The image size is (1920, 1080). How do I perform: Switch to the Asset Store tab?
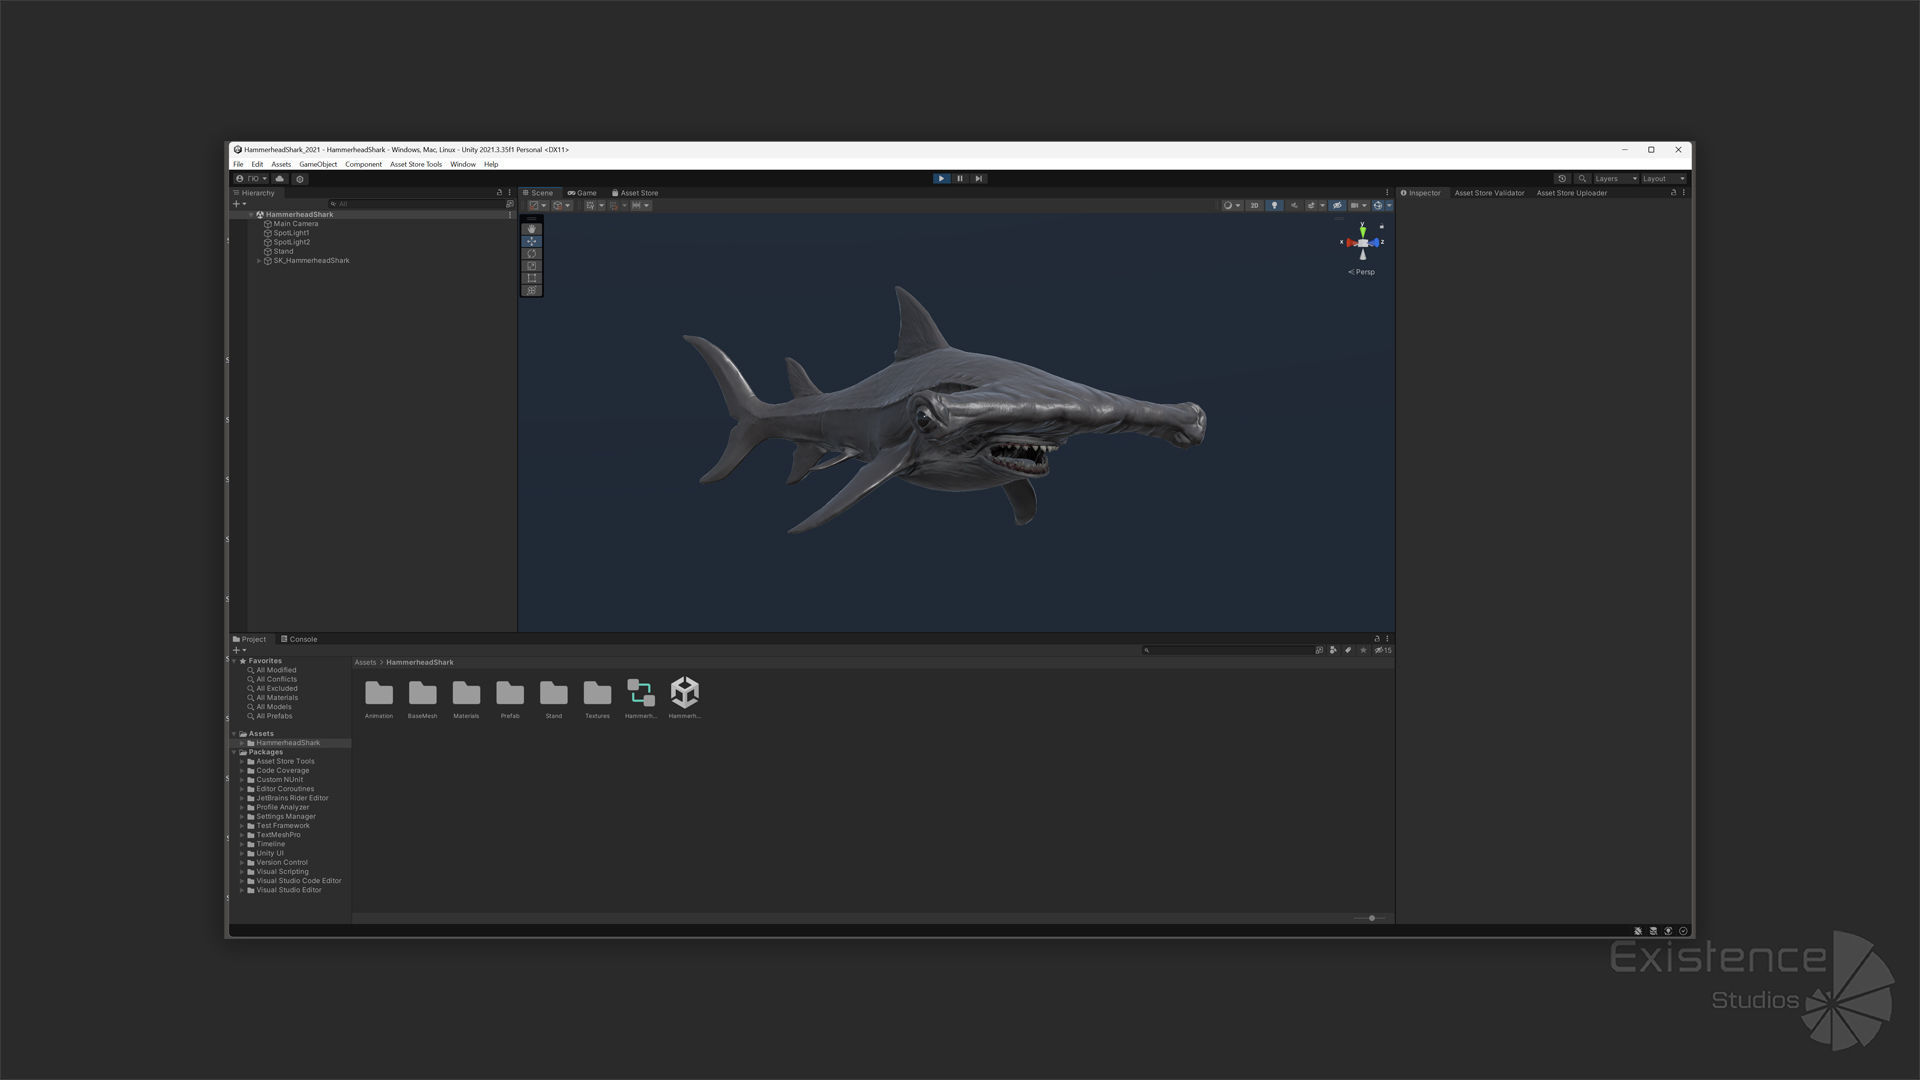[635, 193]
